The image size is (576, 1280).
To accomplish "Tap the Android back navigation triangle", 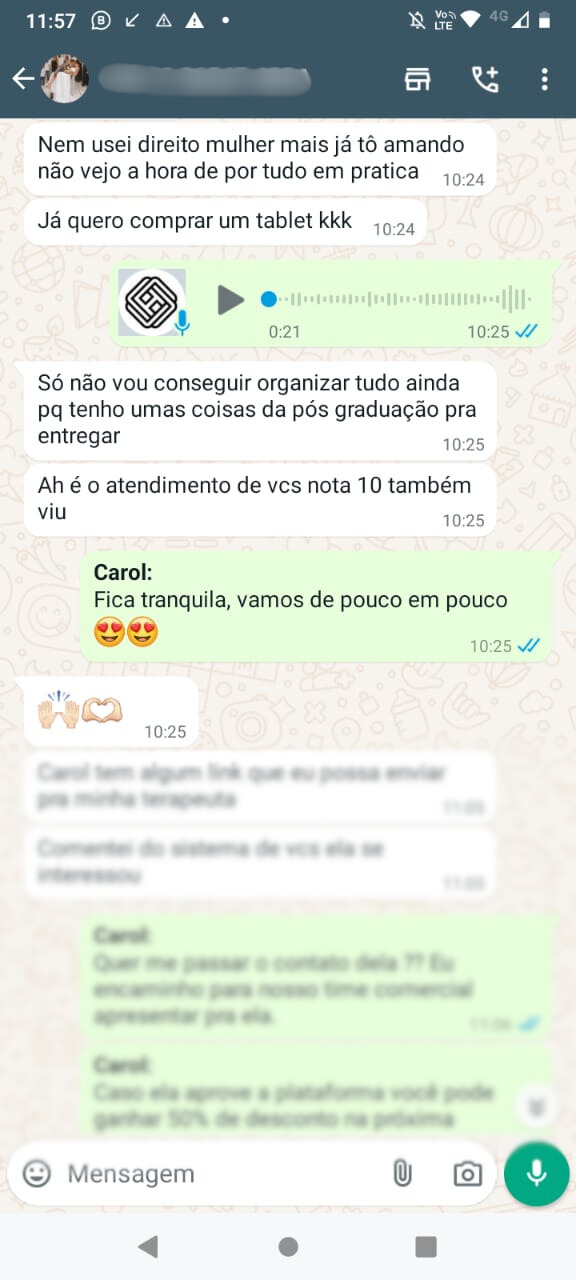I will (x=148, y=1246).
